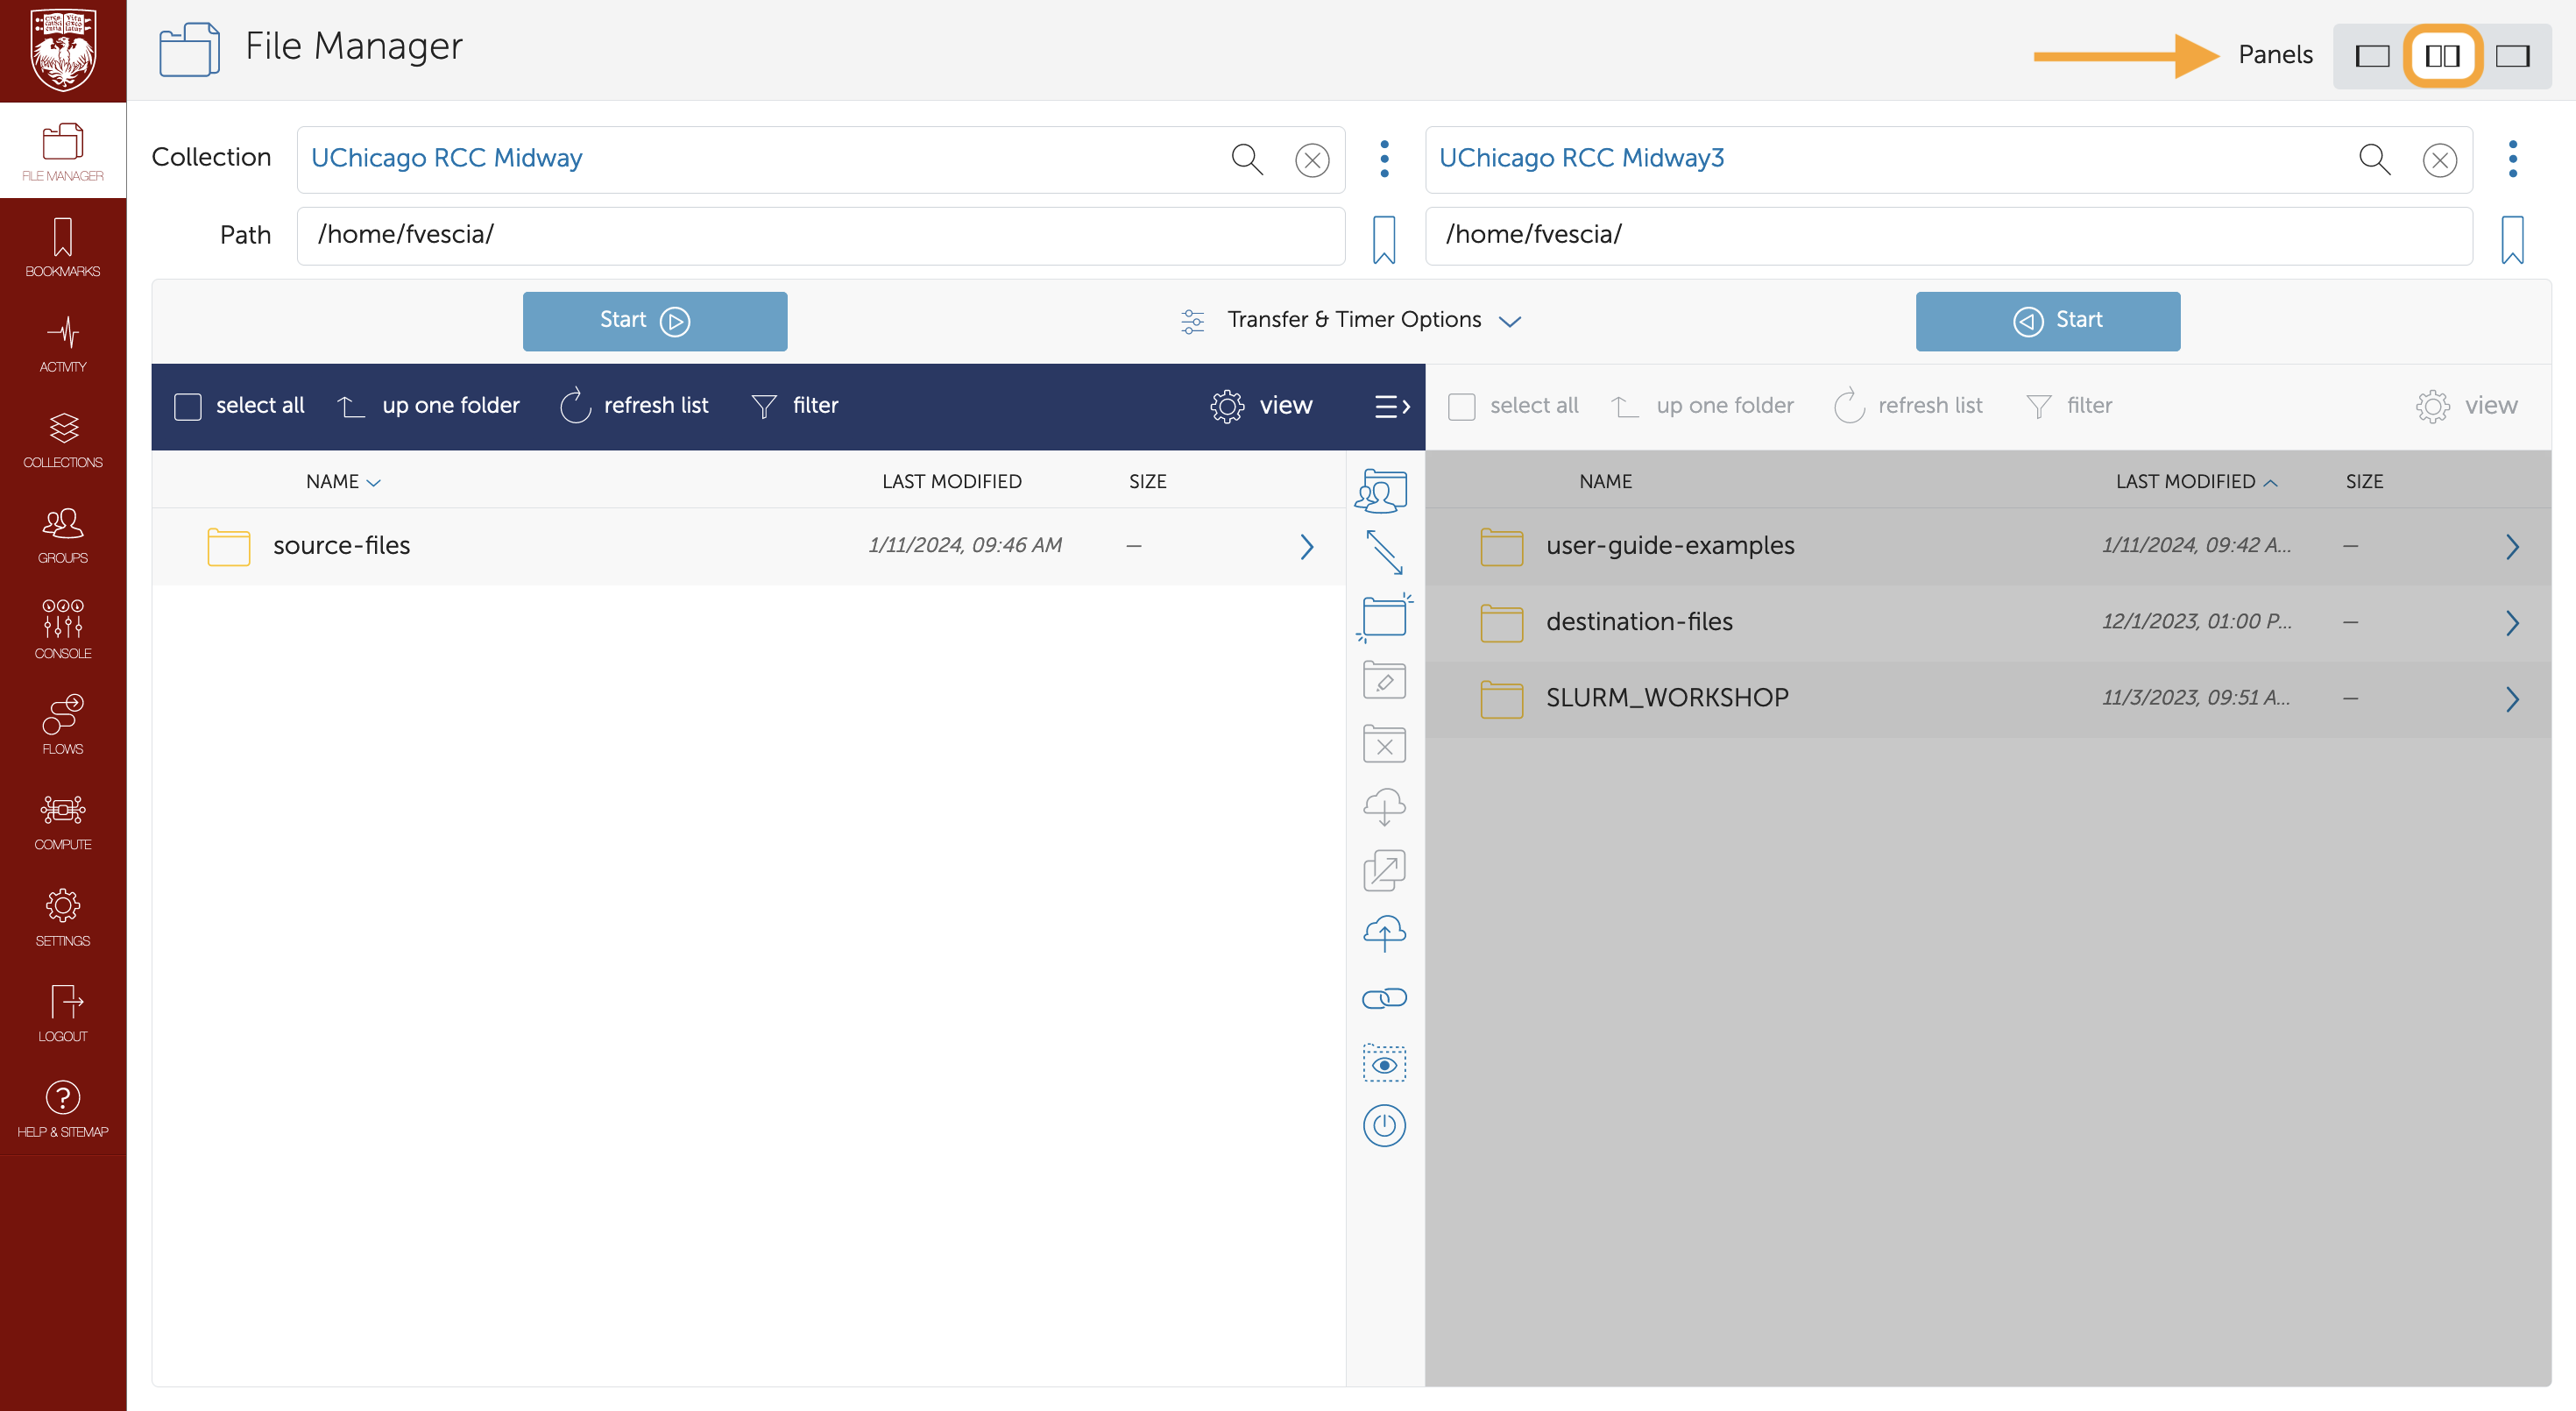Switch to single panel layout
Image resolution: width=2576 pixels, height=1411 pixels.
(2372, 56)
